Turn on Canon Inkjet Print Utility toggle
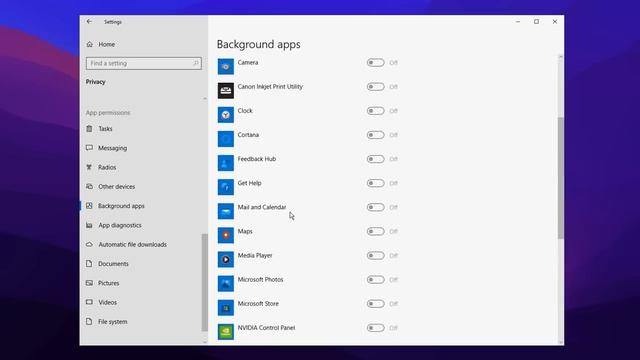This screenshot has height=360, width=640. 376,87
